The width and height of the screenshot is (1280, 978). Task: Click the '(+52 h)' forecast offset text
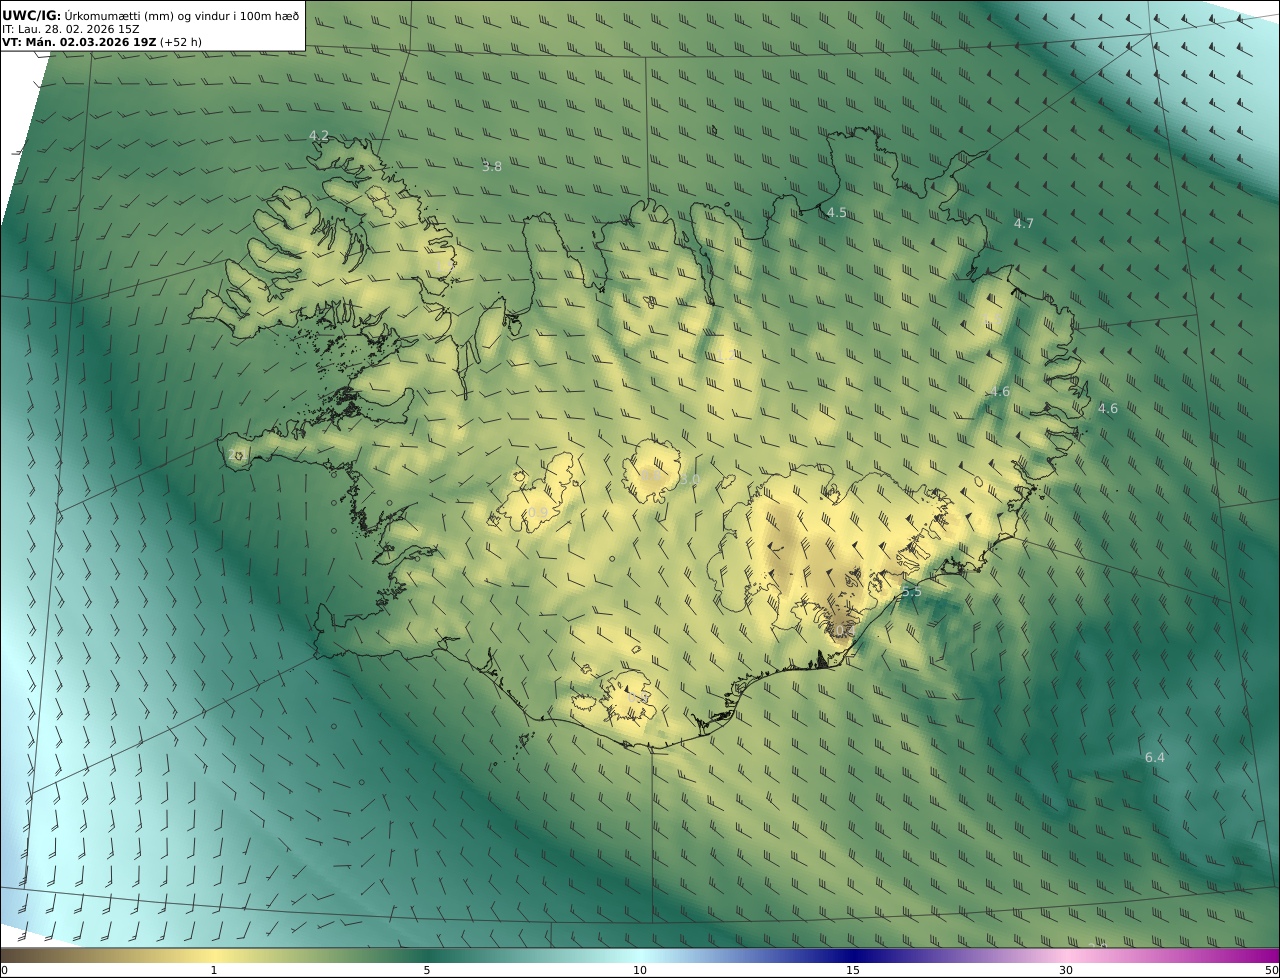click(181, 43)
